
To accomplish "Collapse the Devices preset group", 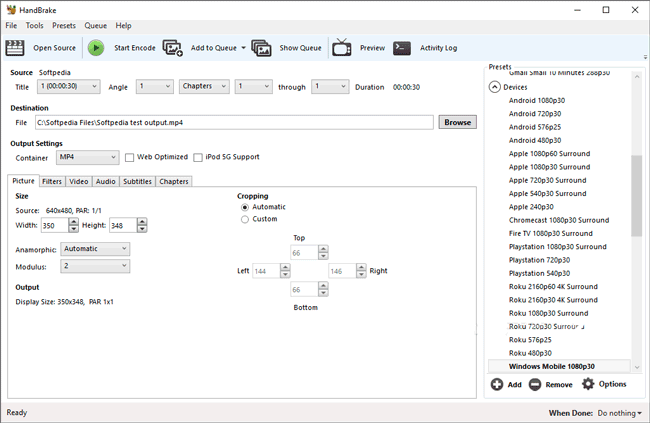I will tap(494, 87).
